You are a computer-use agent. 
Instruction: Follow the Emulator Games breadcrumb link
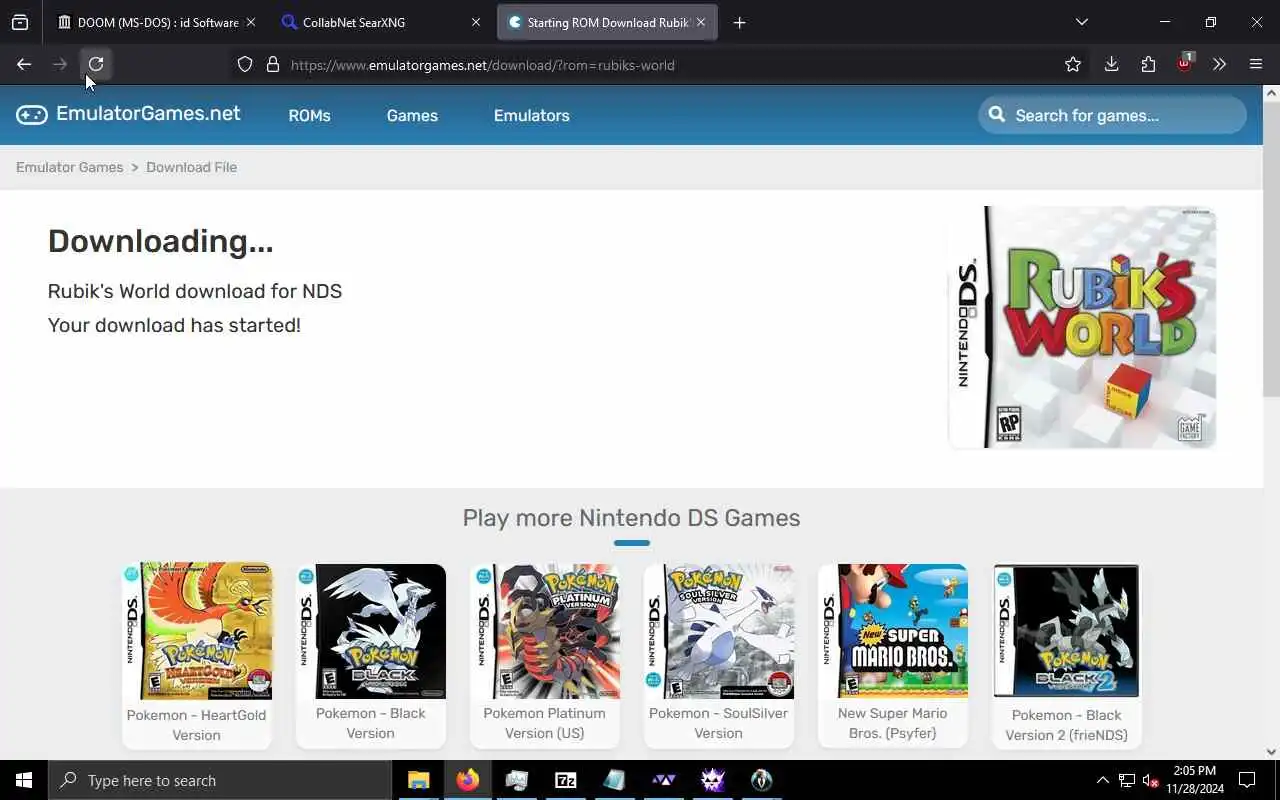[69, 167]
